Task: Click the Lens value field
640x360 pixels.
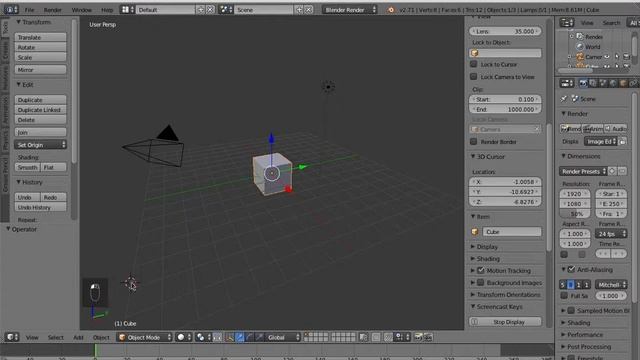Action: [505, 31]
